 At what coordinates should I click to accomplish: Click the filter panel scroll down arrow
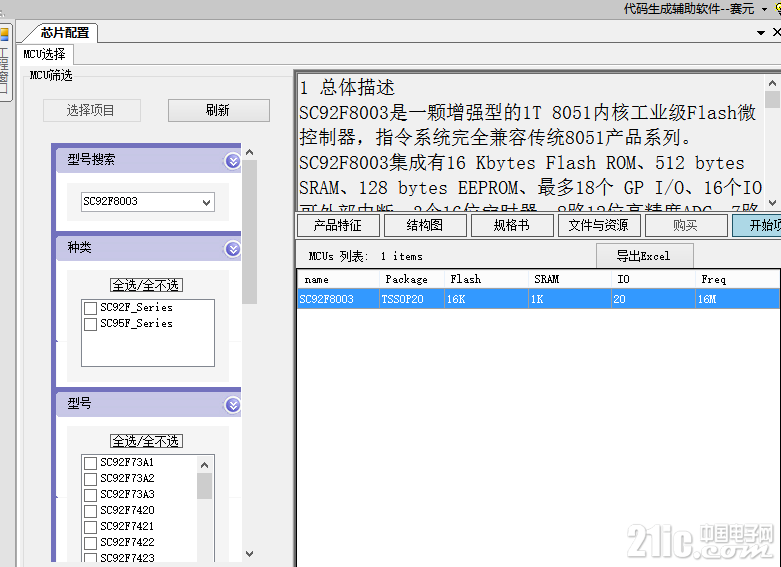(x=250, y=554)
